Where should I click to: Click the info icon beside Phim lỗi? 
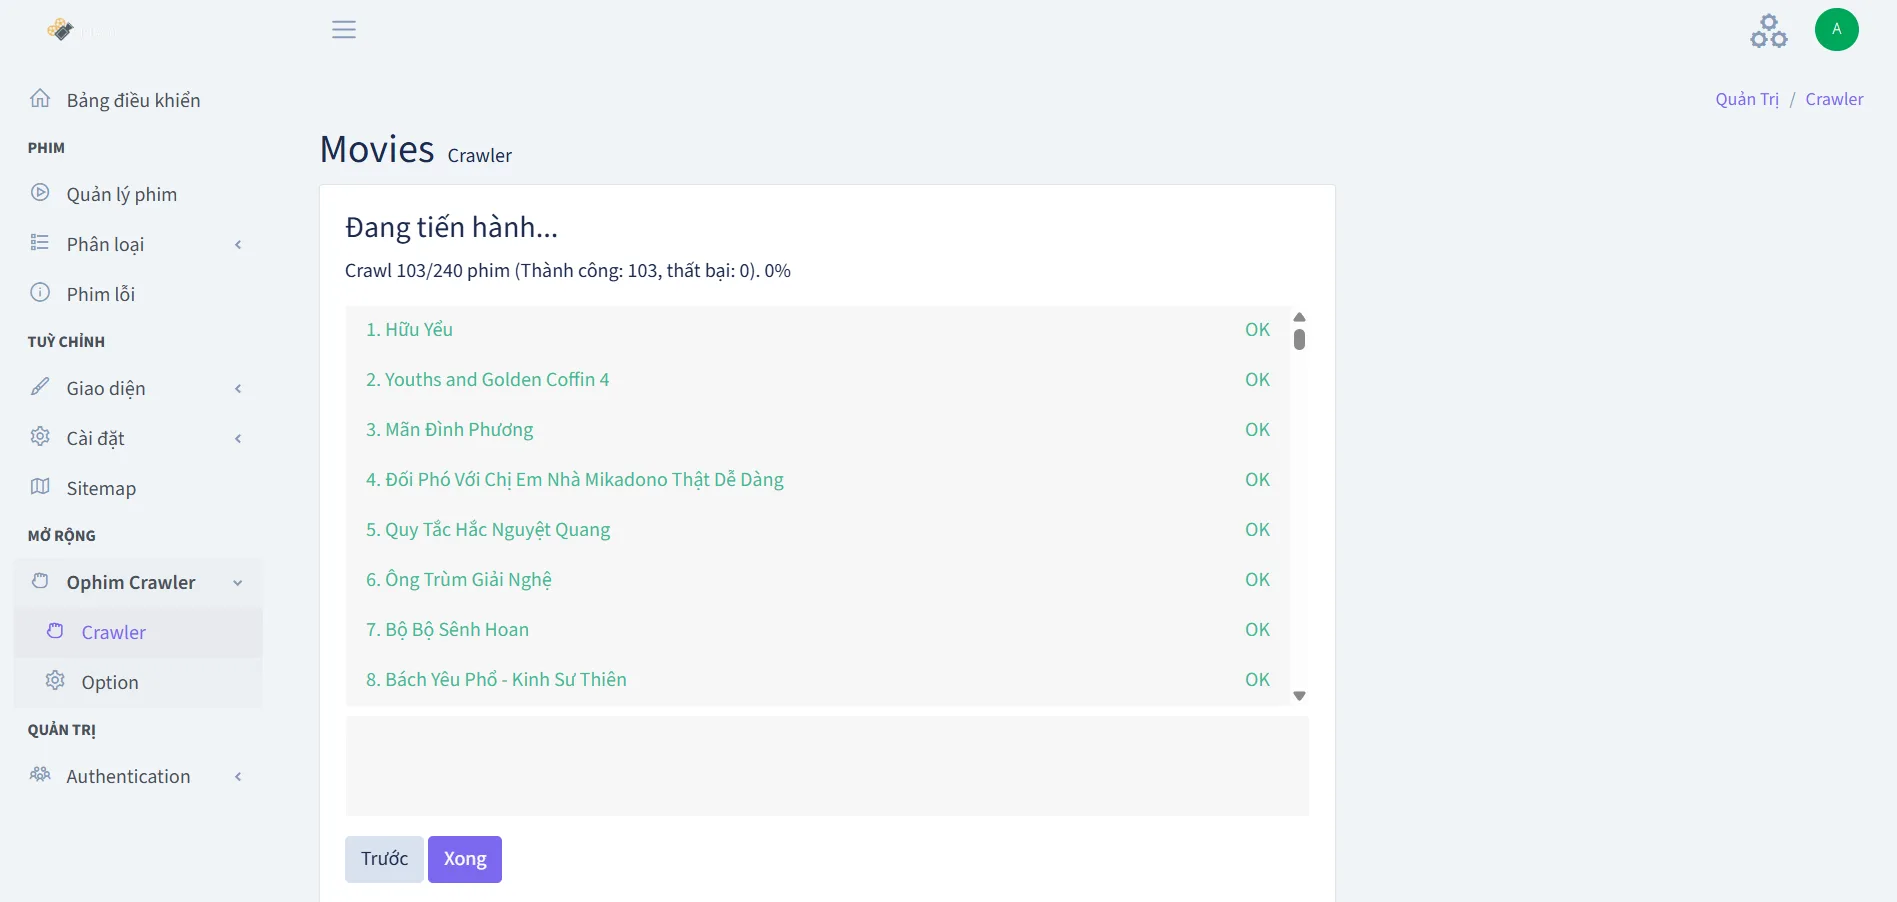[x=40, y=293]
